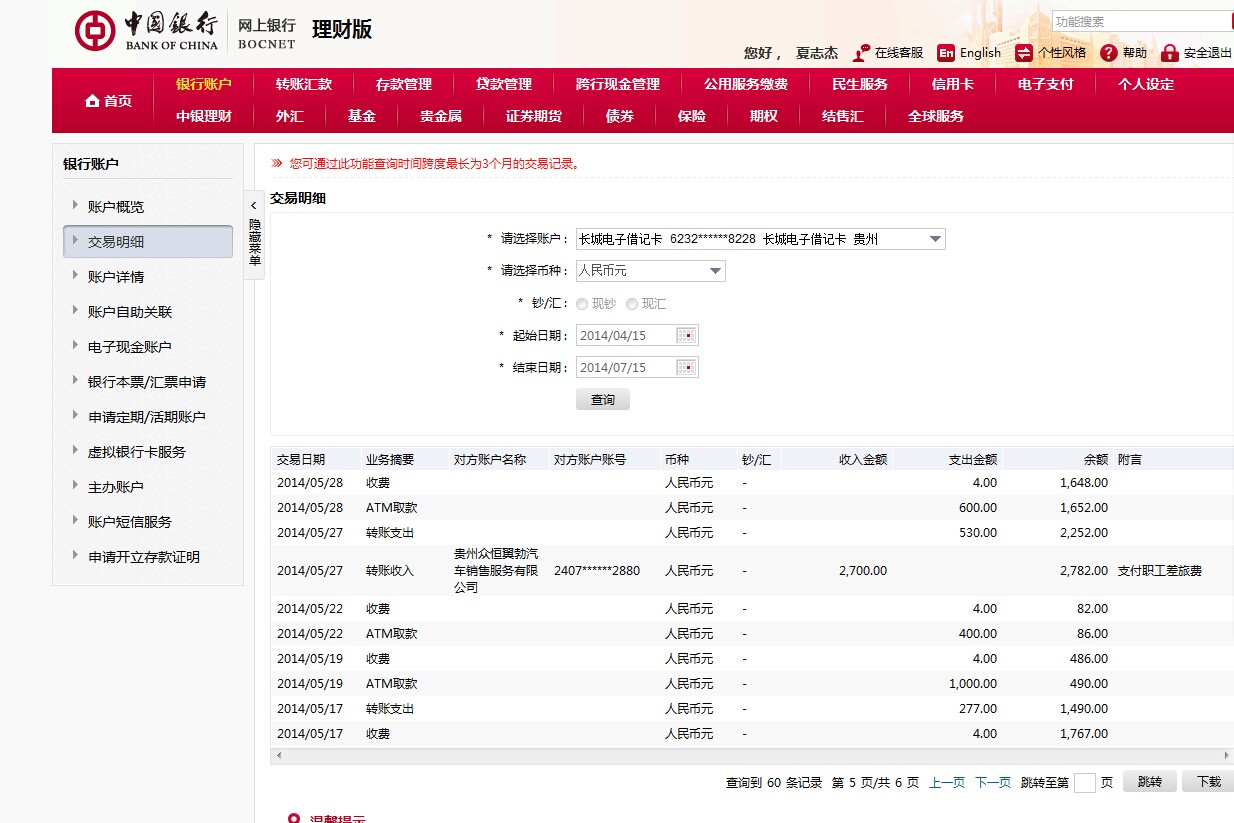Screen dimensions: 1234x823
Task: Expand 账户概览 in left sidebar
Action: 115,207
